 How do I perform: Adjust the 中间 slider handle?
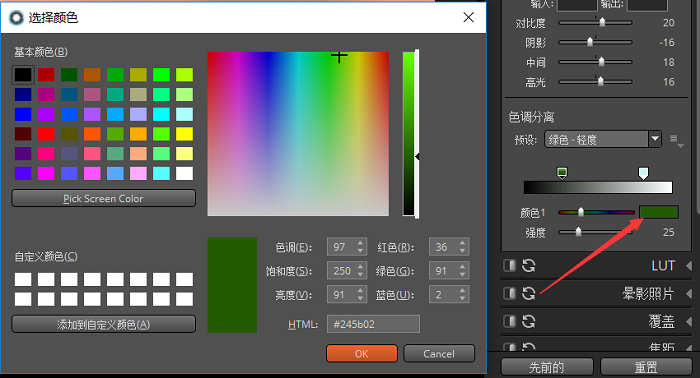[x=601, y=61]
